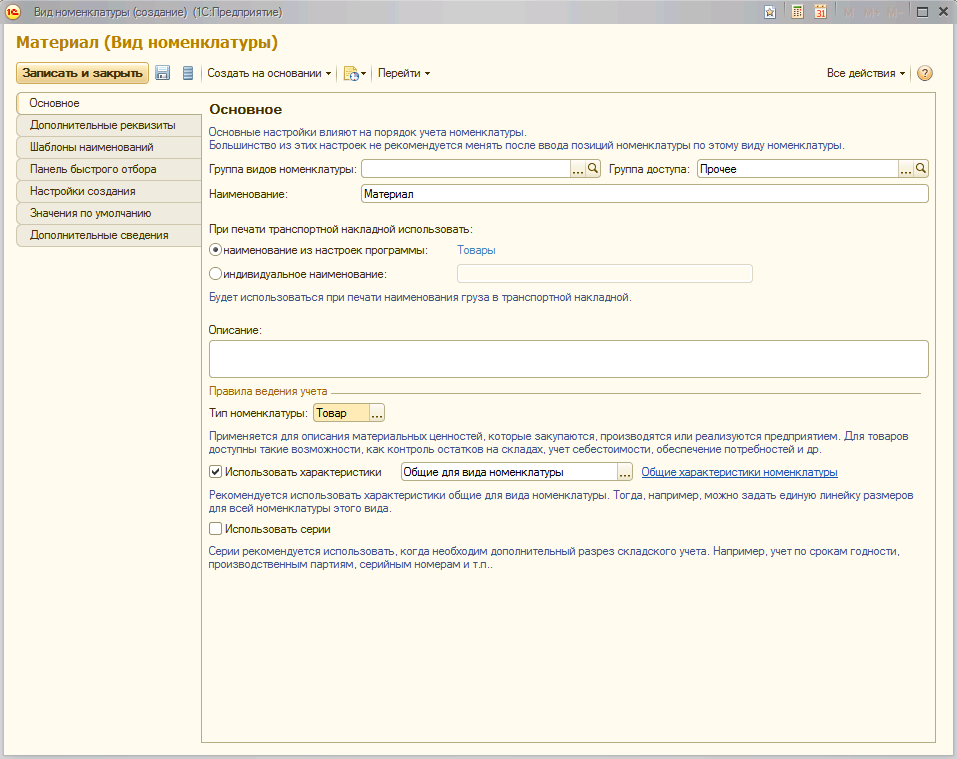This screenshot has width=957, height=759.
Task: Click the help question mark icon
Action: coord(924,73)
